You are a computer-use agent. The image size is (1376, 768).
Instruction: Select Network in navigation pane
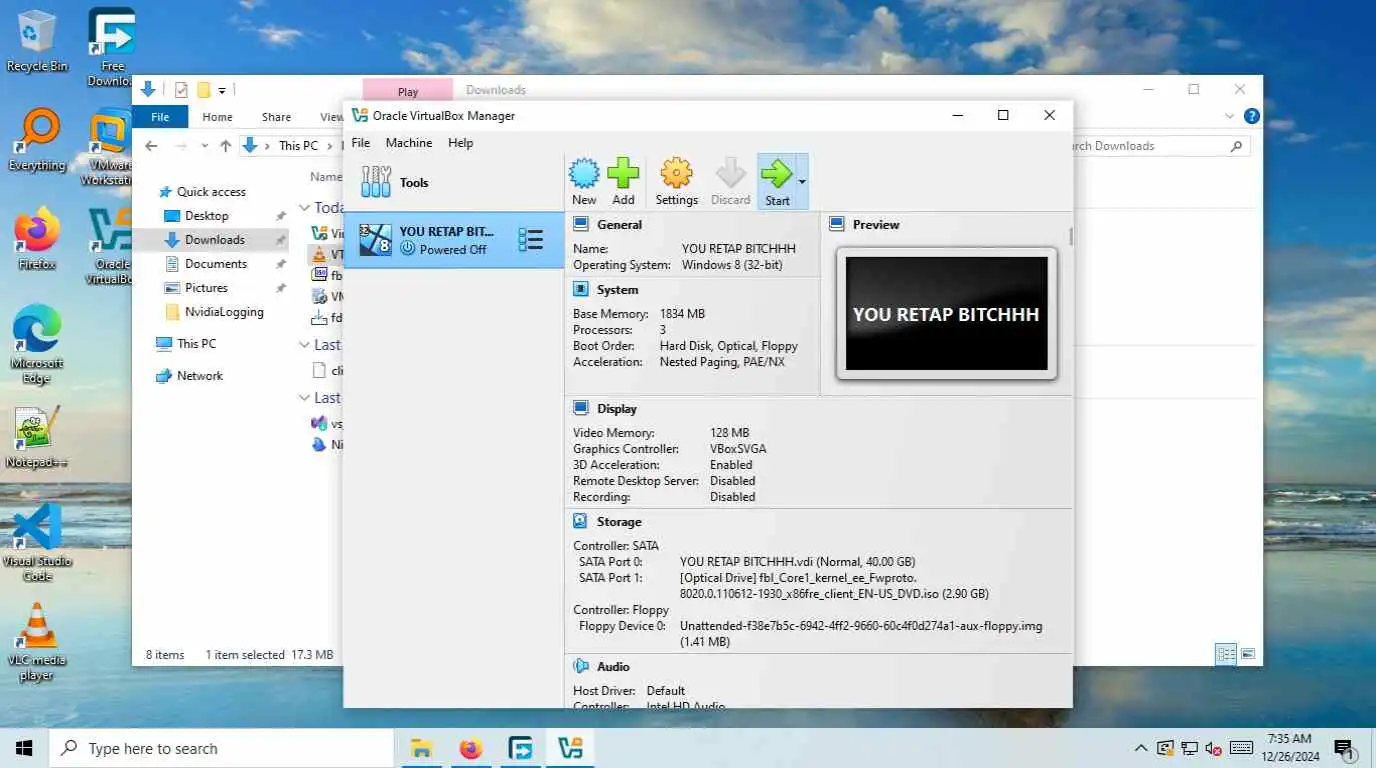point(200,376)
